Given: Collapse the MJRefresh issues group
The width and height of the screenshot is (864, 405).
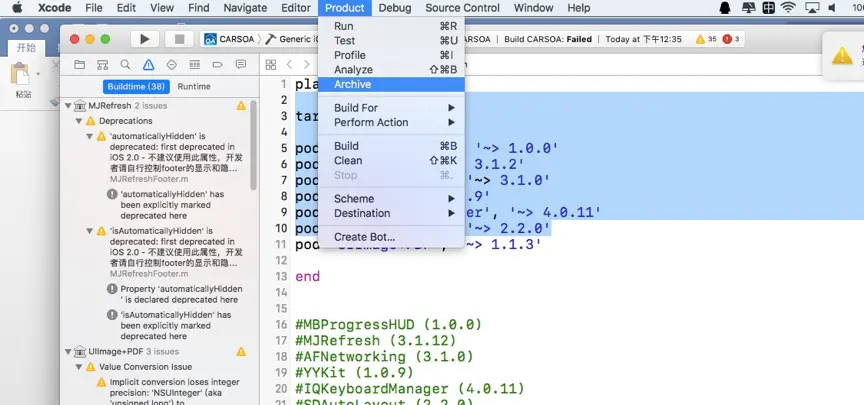Looking at the screenshot, I should [68, 105].
